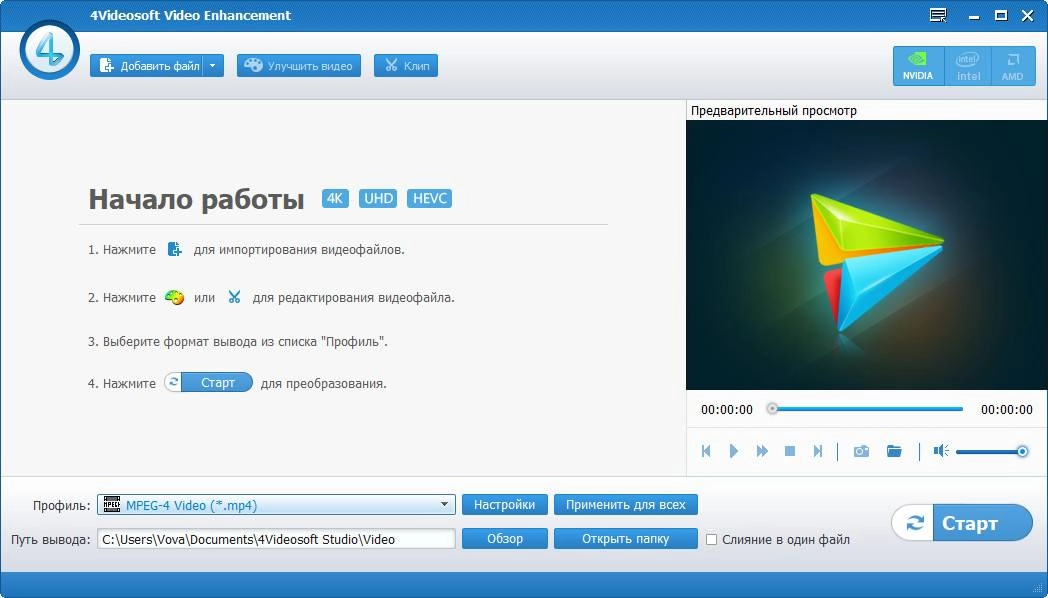
Task: Click the import file icon in step 1
Action: pos(174,249)
